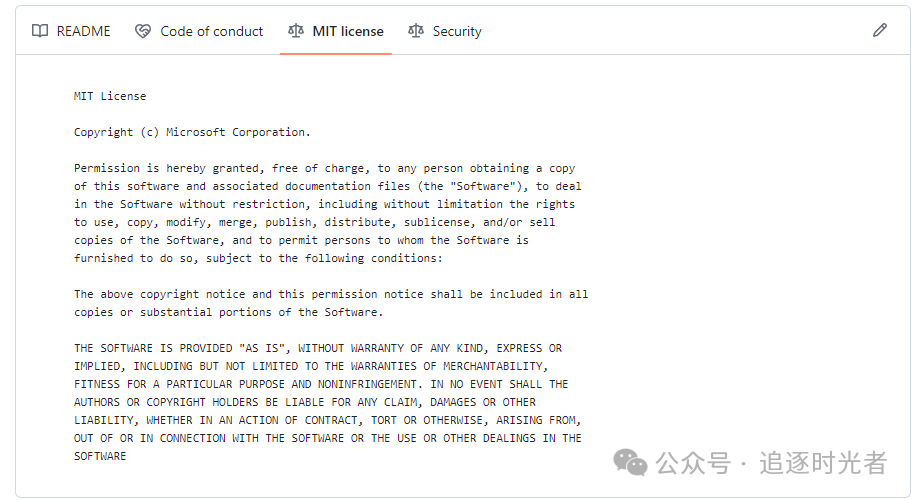Viewport: 917px width, 500px height.
Task: Select the MIT license tab label
Action: pos(348,31)
